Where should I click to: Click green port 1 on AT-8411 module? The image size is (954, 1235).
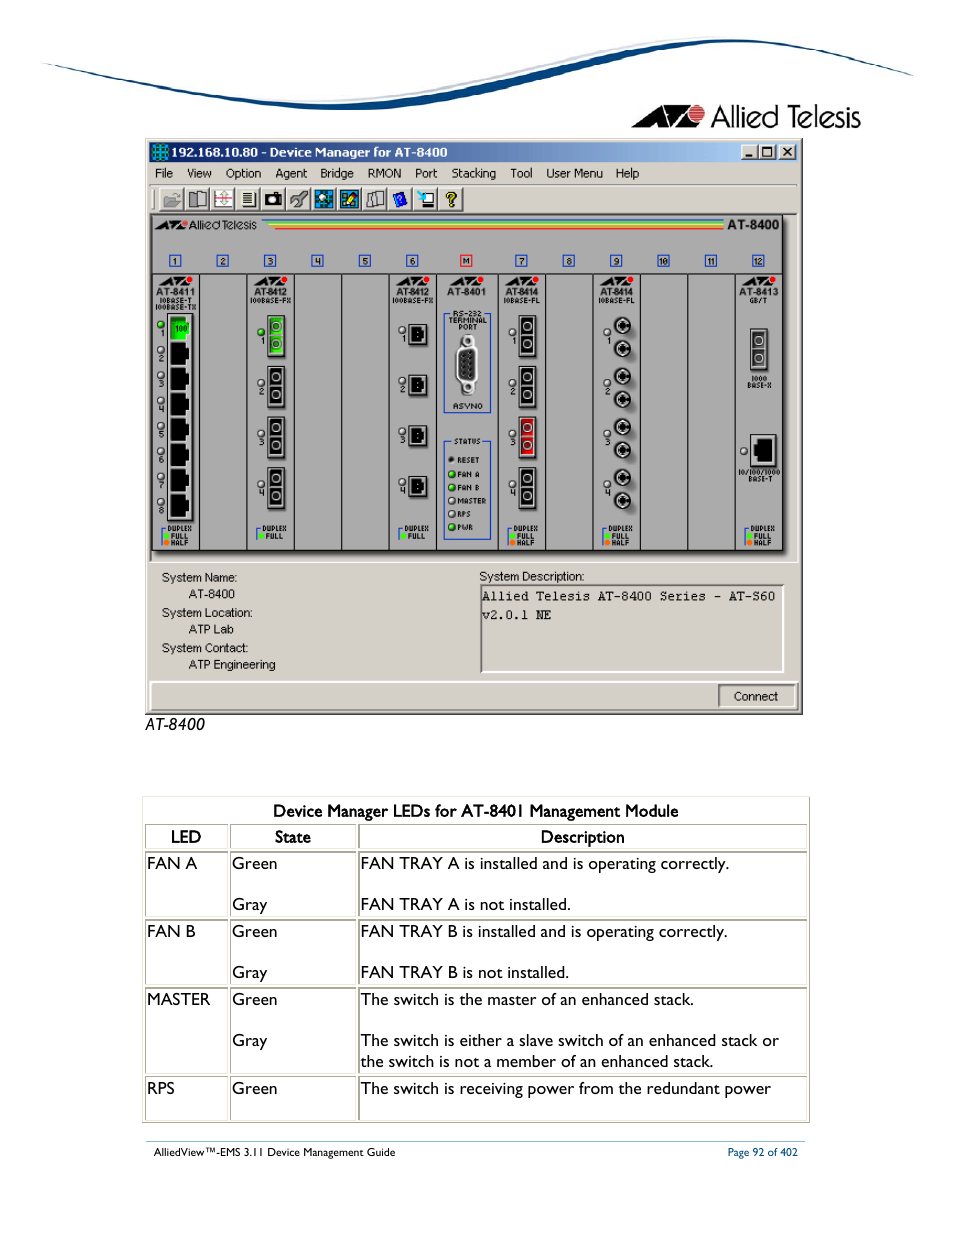point(180,328)
